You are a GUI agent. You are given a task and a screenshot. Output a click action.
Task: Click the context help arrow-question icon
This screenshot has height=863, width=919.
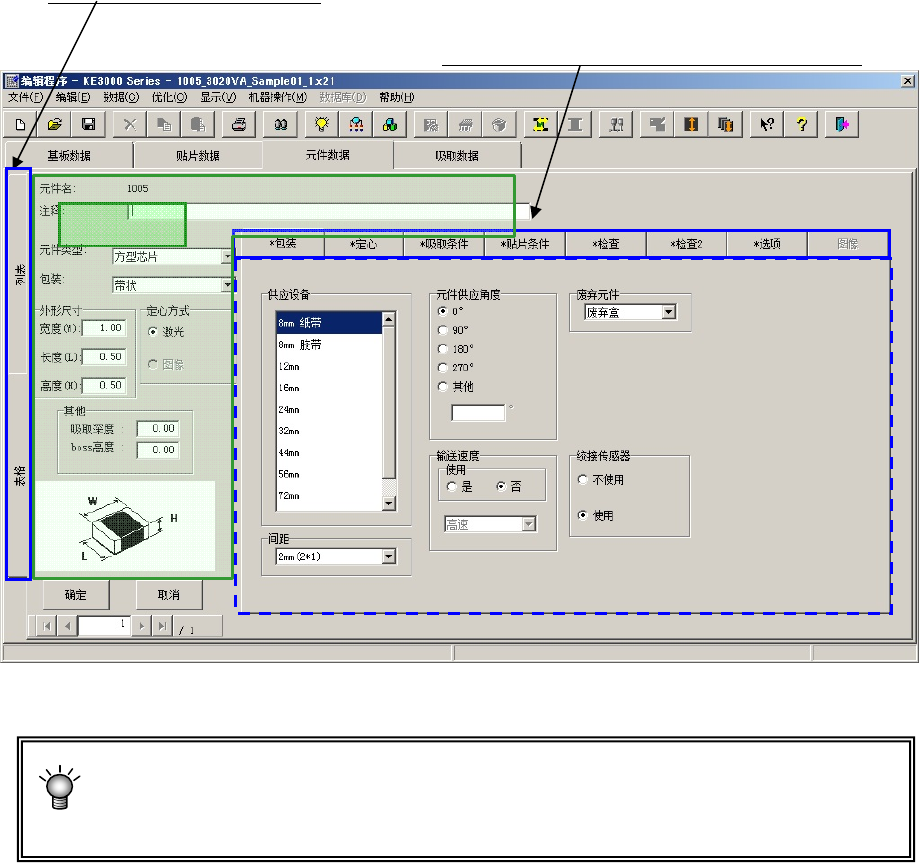coord(767,124)
